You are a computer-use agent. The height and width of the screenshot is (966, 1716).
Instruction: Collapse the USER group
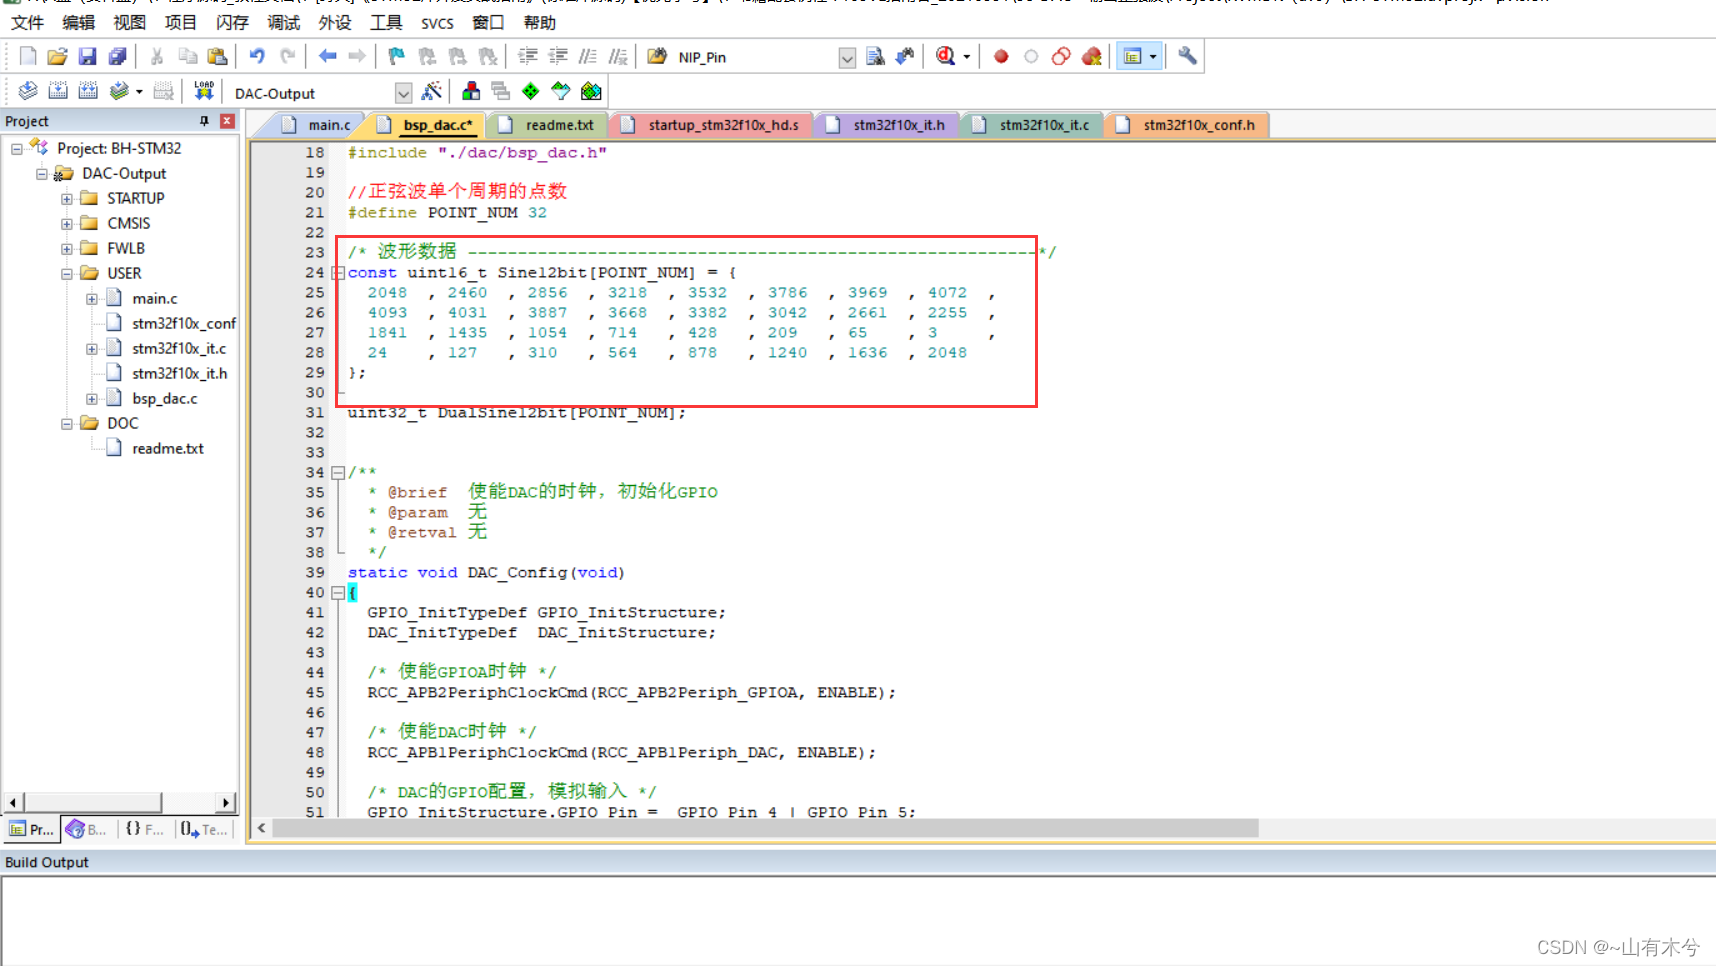67,273
